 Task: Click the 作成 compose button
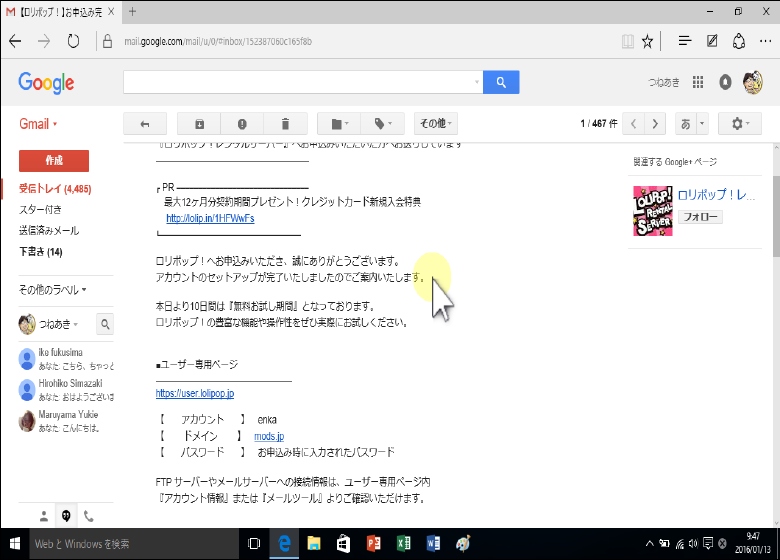pyautogui.click(x=54, y=161)
